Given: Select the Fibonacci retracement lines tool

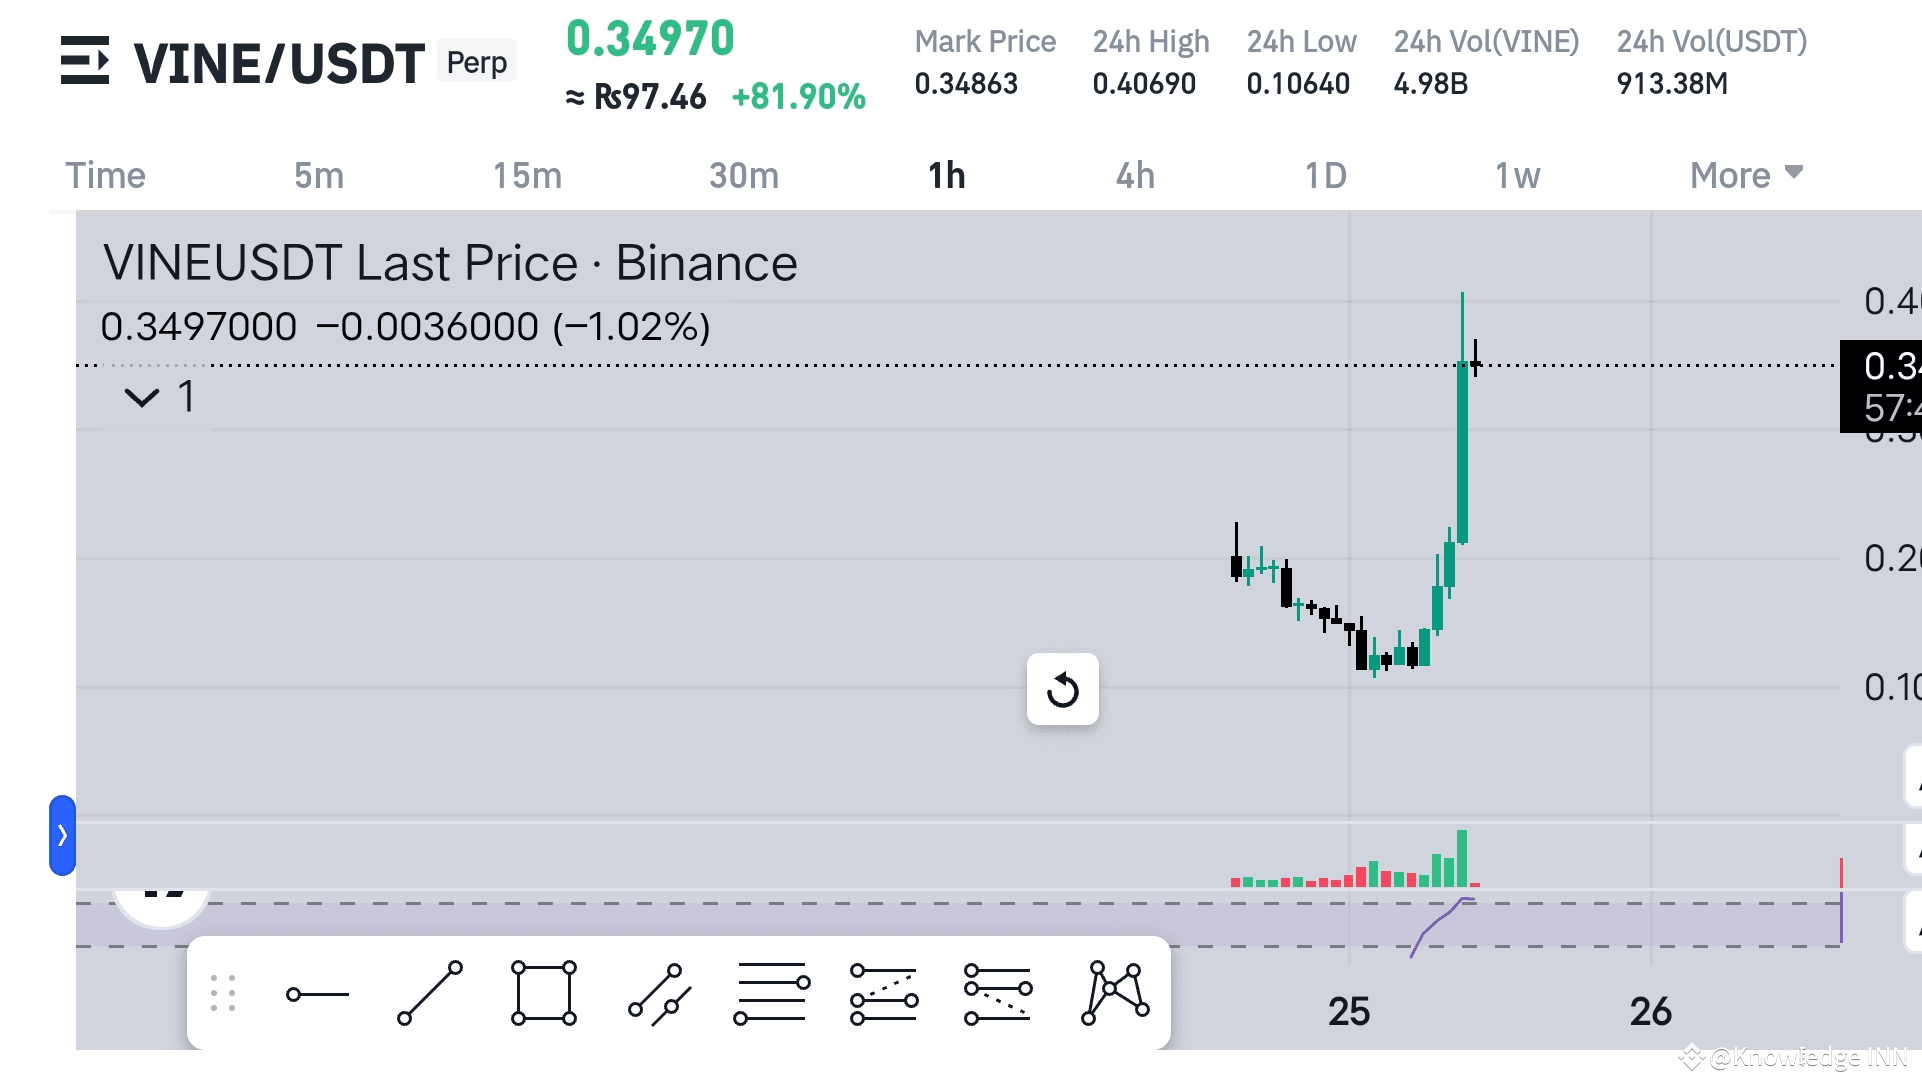Looking at the screenshot, I should [771, 994].
